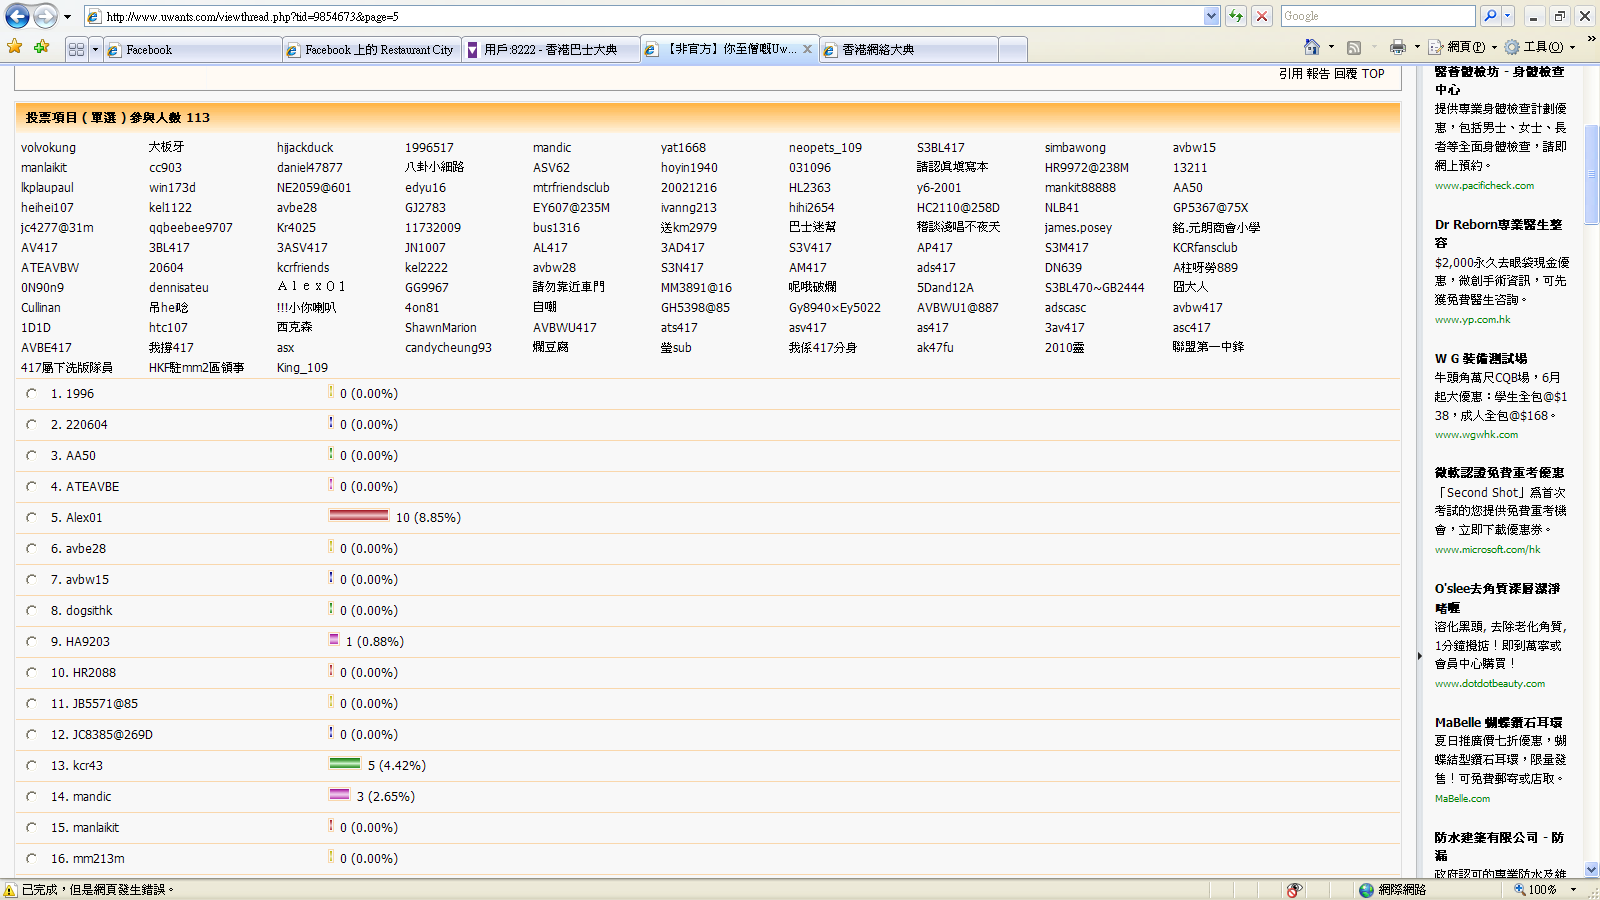Click 報告 report link
Viewport: 1600px width, 900px height.
tap(1318, 74)
